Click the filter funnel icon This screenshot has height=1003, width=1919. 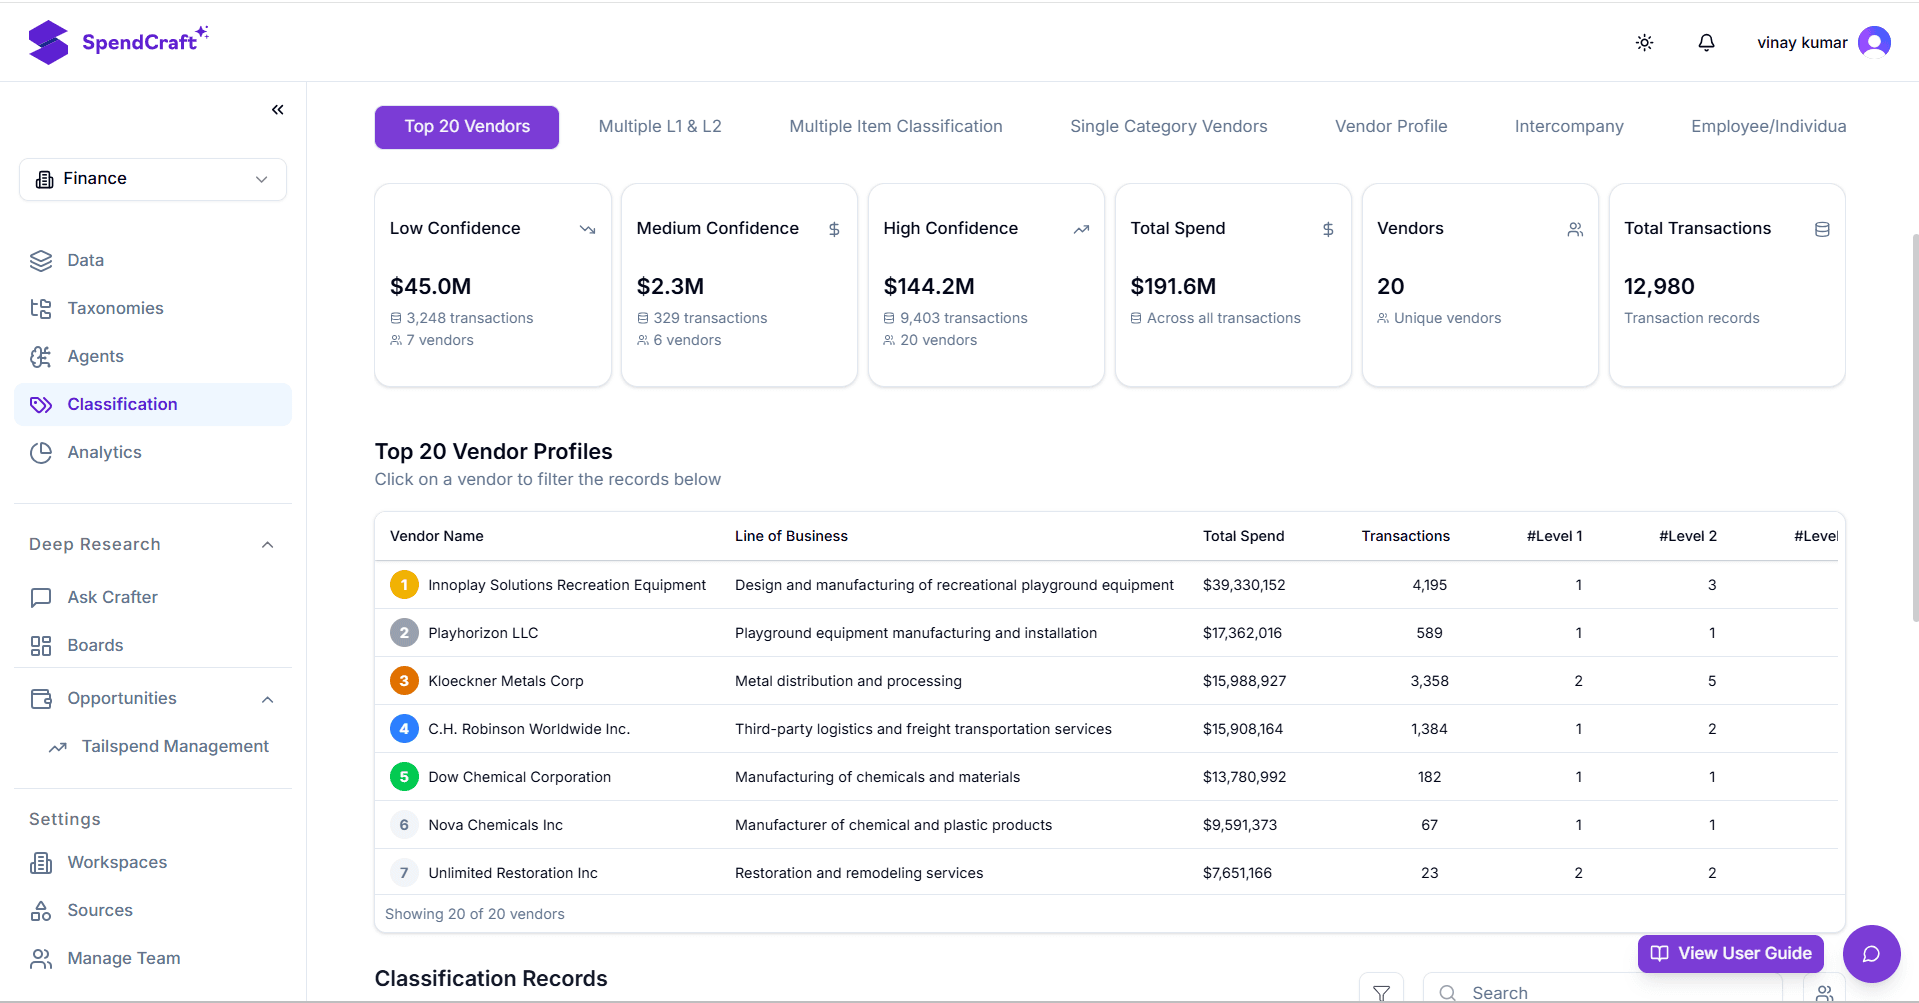coord(1381,991)
